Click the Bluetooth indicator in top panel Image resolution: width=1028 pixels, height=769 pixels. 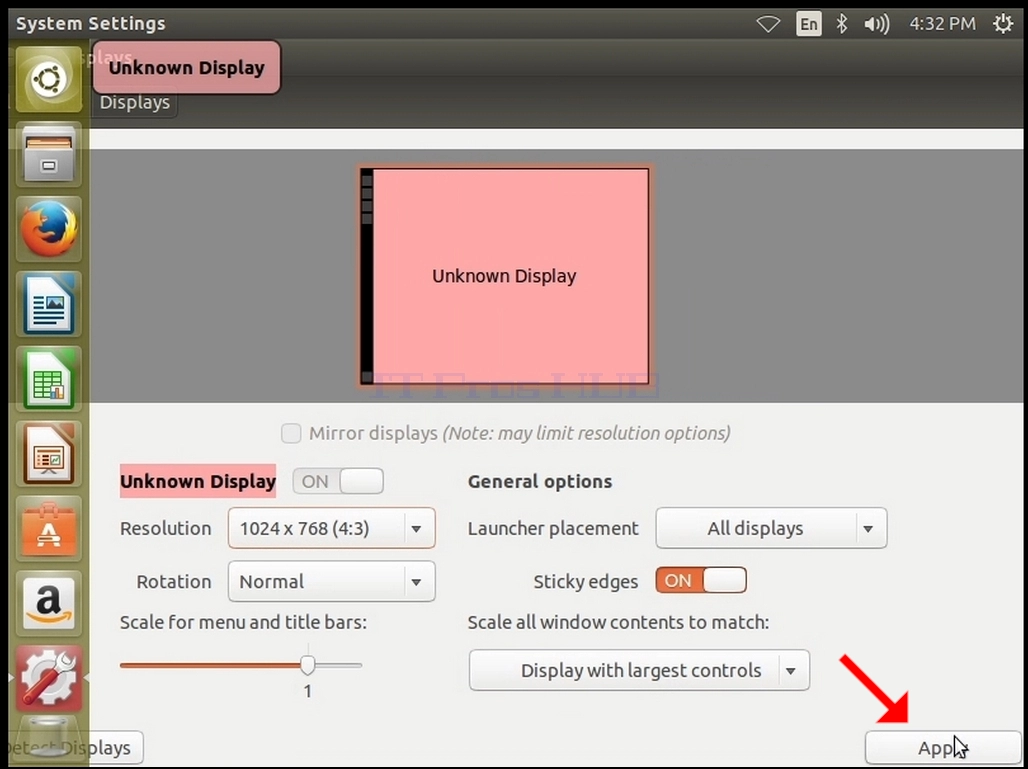click(841, 24)
